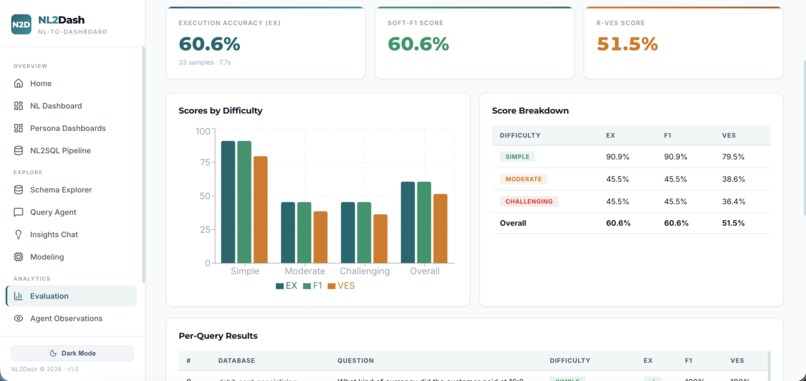Click the NL Dashboard grid icon
This screenshot has height=381, width=806.
pos(19,106)
